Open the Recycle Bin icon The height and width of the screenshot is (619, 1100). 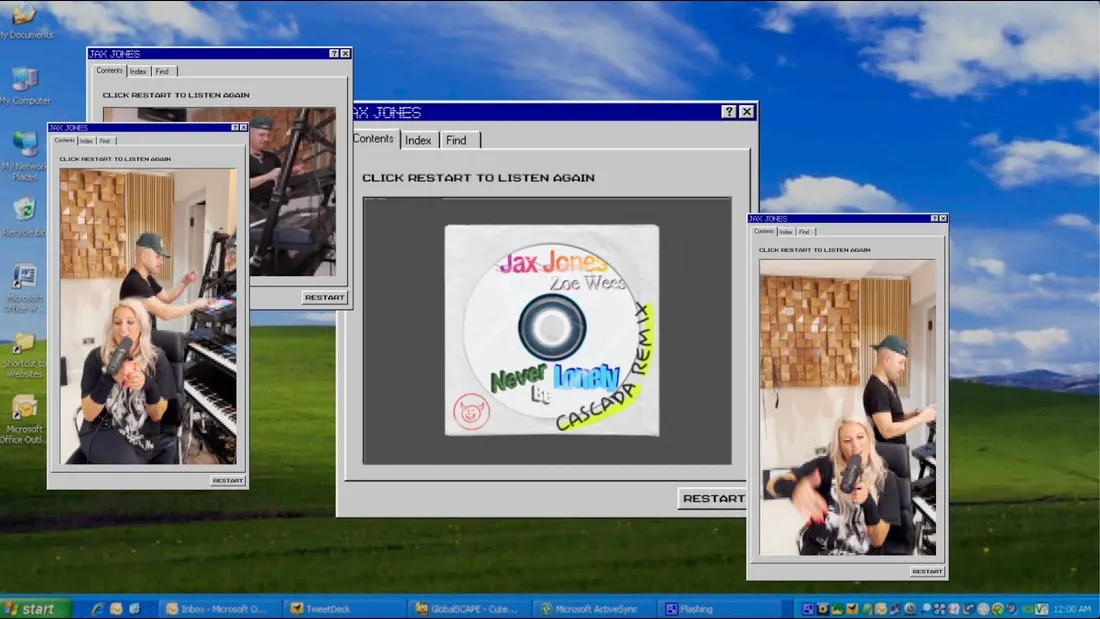click(x=24, y=210)
